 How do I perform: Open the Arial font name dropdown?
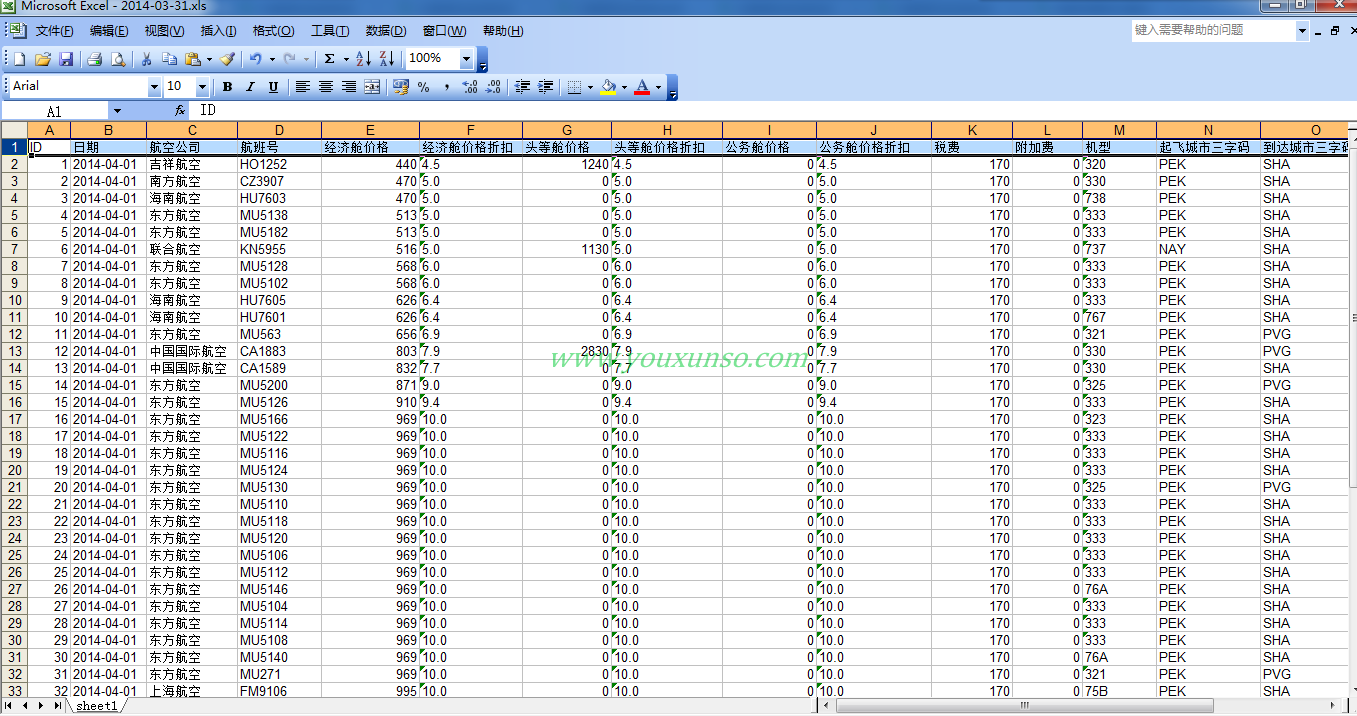(x=154, y=87)
